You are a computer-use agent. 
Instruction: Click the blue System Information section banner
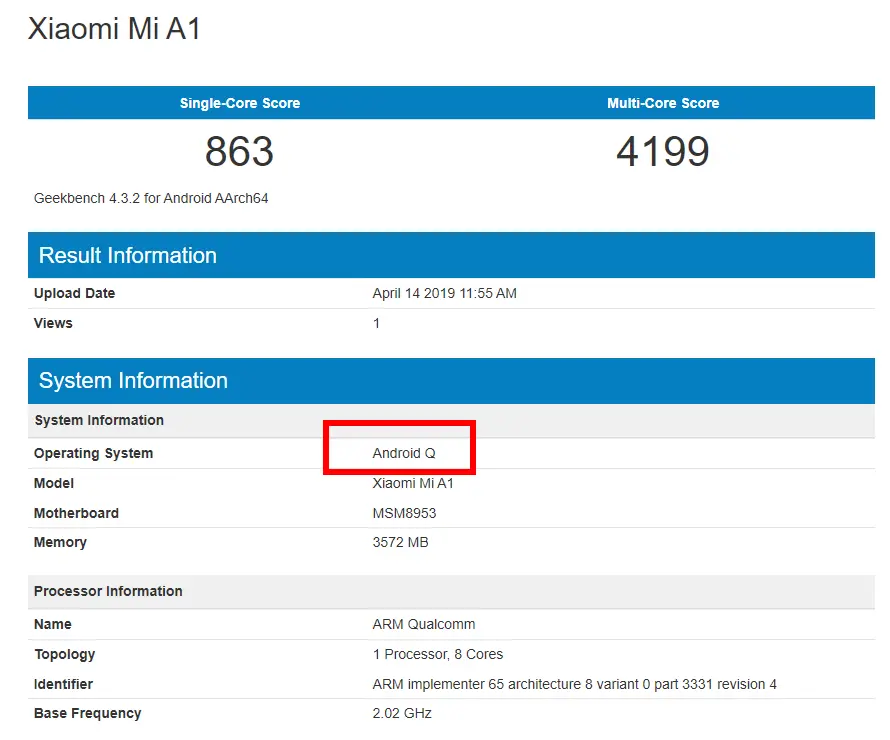click(451, 380)
